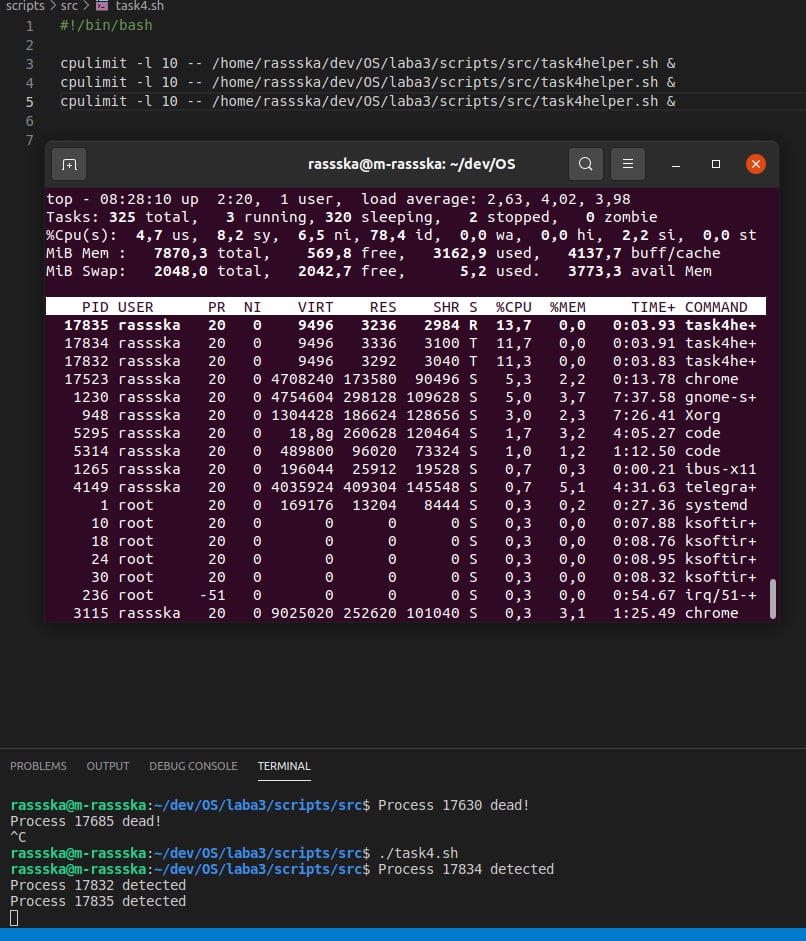The height and width of the screenshot is (941, 806).
Task: Click the 'Xorg' command entry
Action: 702,415
